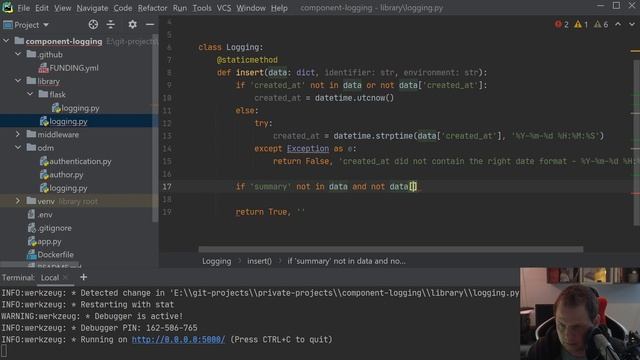Click the if 'summary' breadcrumb

[347, 261]
